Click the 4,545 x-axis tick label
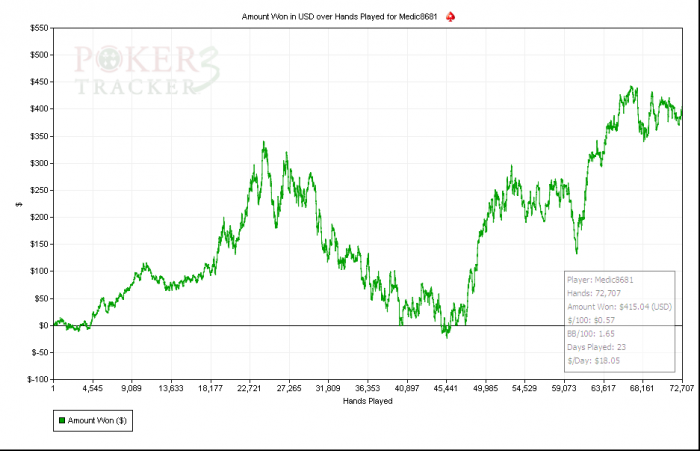Image resolution: width=700 pixels, height=451 pixels. 92,388
